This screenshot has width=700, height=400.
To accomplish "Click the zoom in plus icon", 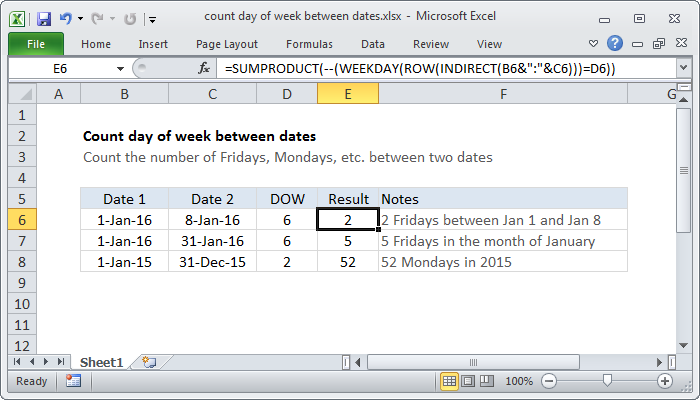I will pos(664,381).
